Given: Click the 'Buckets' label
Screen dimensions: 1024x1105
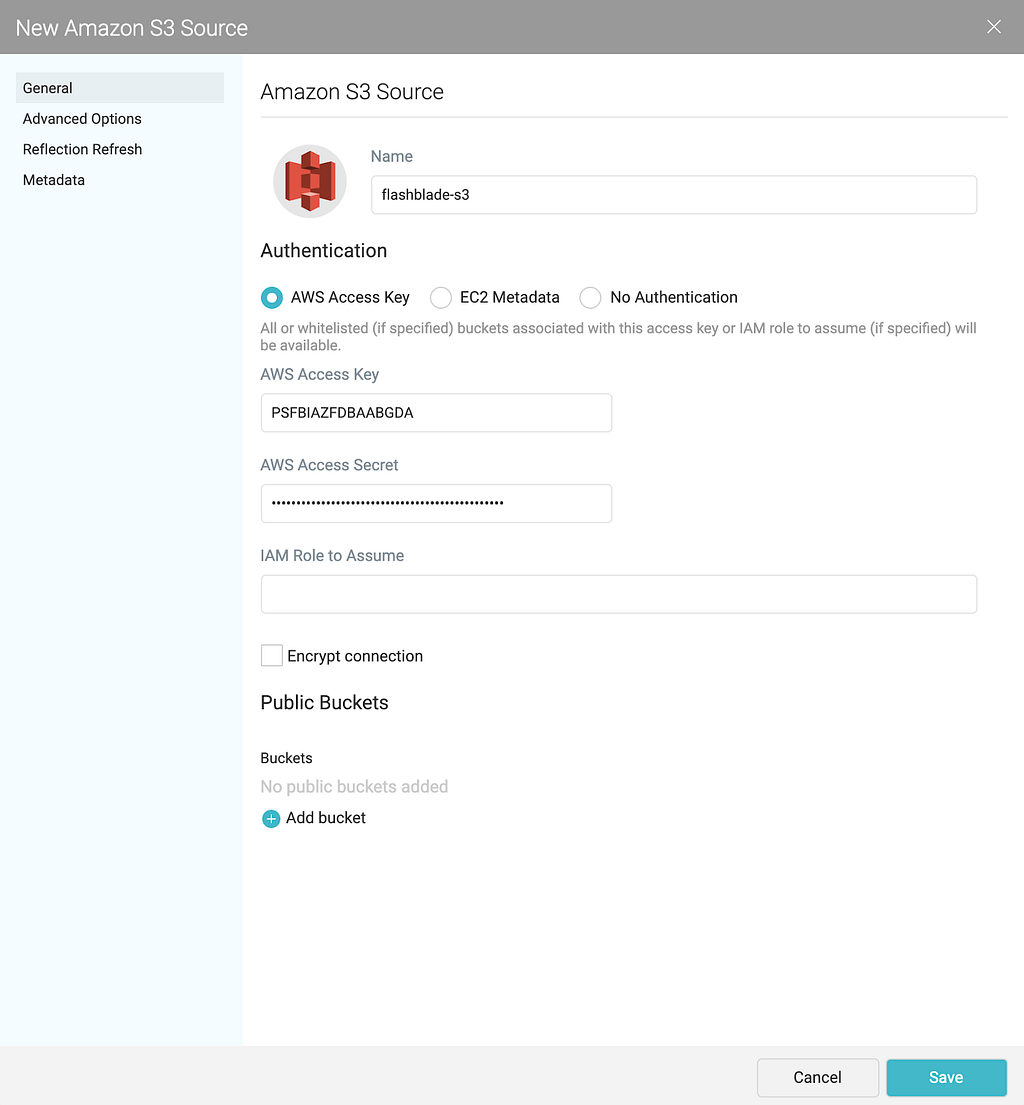Looking at the screenshot, I should coord(286,758).
